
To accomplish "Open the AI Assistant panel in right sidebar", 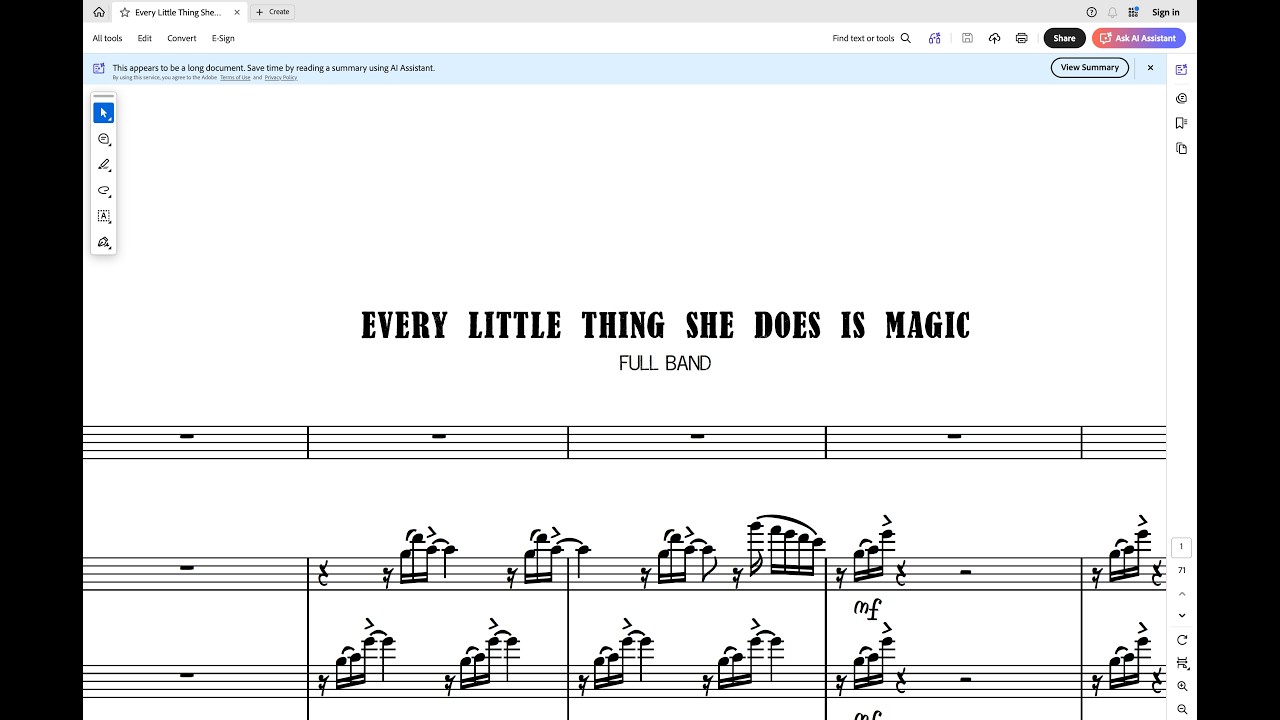I will [x=1181, y=70].
